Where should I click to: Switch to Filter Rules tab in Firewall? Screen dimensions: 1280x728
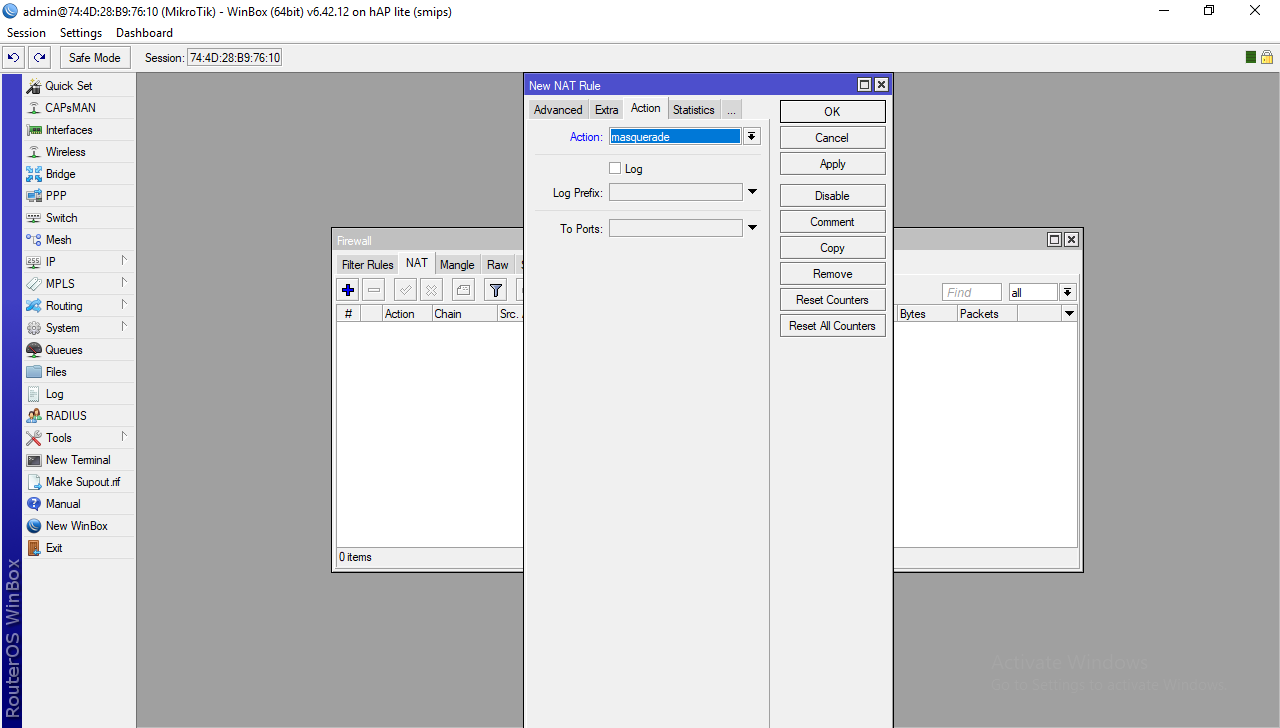[x=368, y=265]
